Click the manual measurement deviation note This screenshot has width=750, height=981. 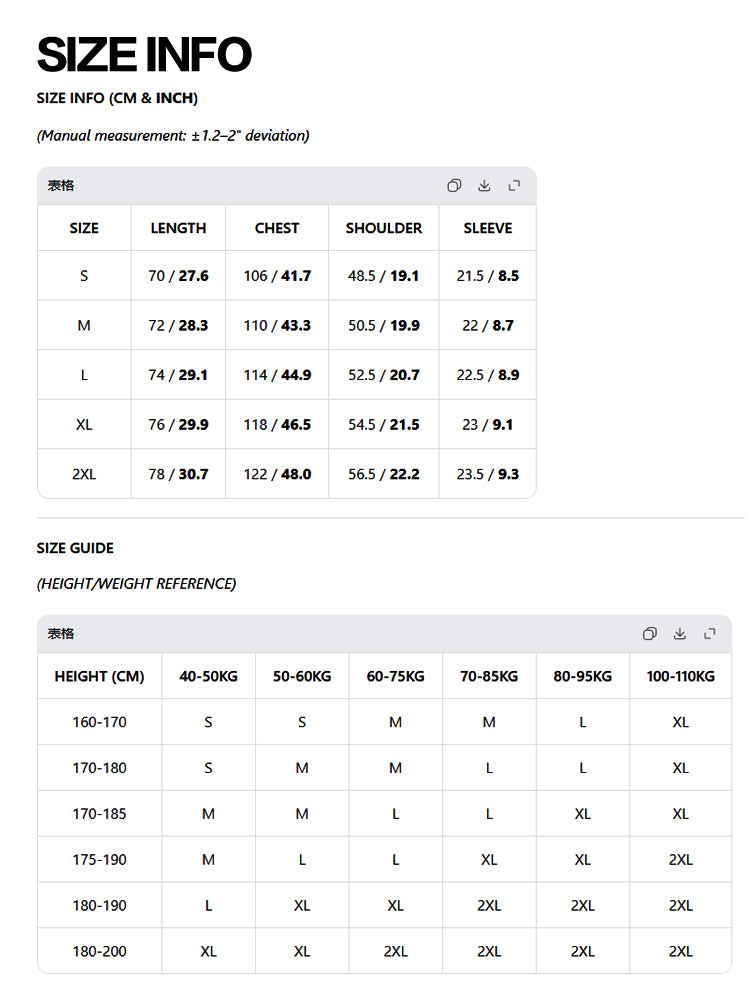(173, 136)
